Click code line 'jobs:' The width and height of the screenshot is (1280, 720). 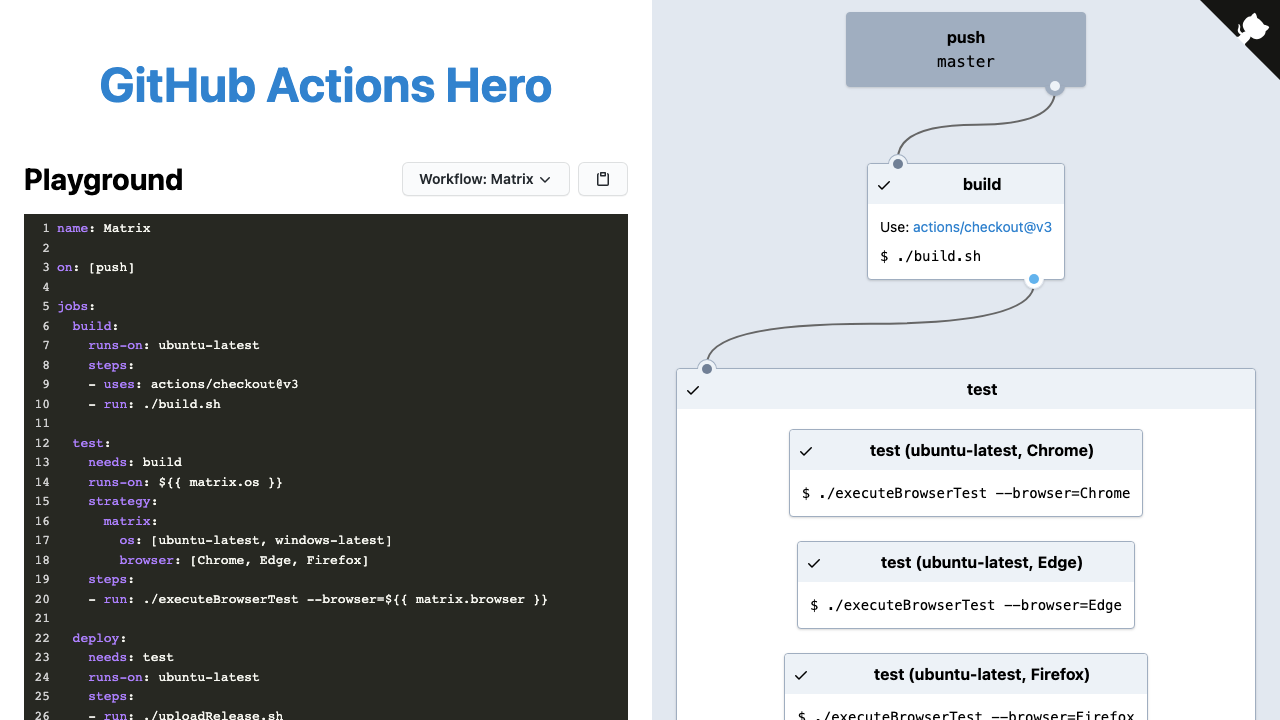[x=76, y=306]
